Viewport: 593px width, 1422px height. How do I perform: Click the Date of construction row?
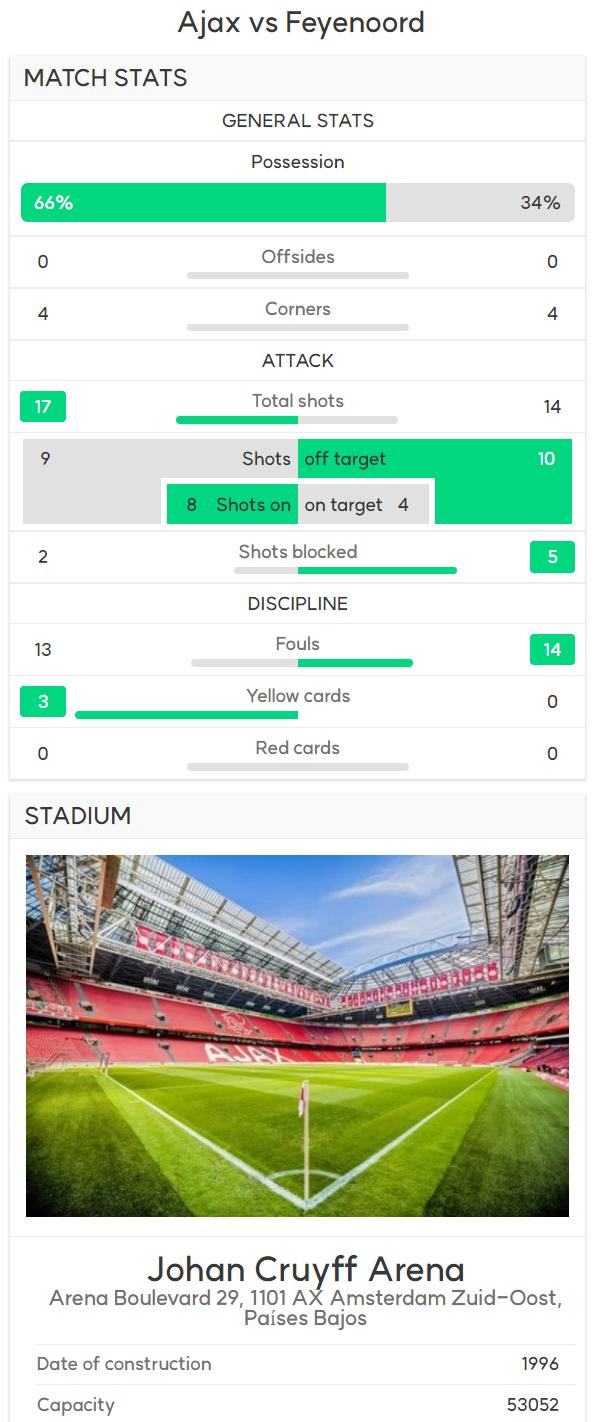[297, 1364]
